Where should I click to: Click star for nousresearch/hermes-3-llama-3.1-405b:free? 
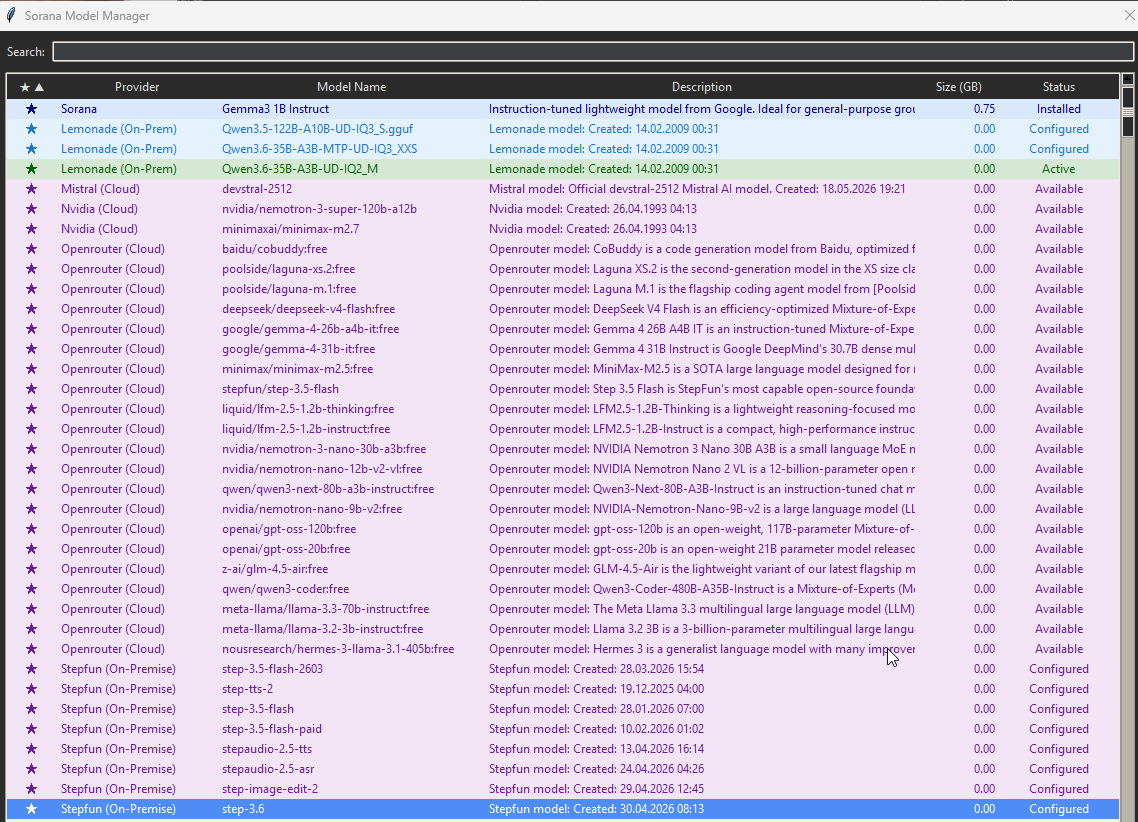31,649
